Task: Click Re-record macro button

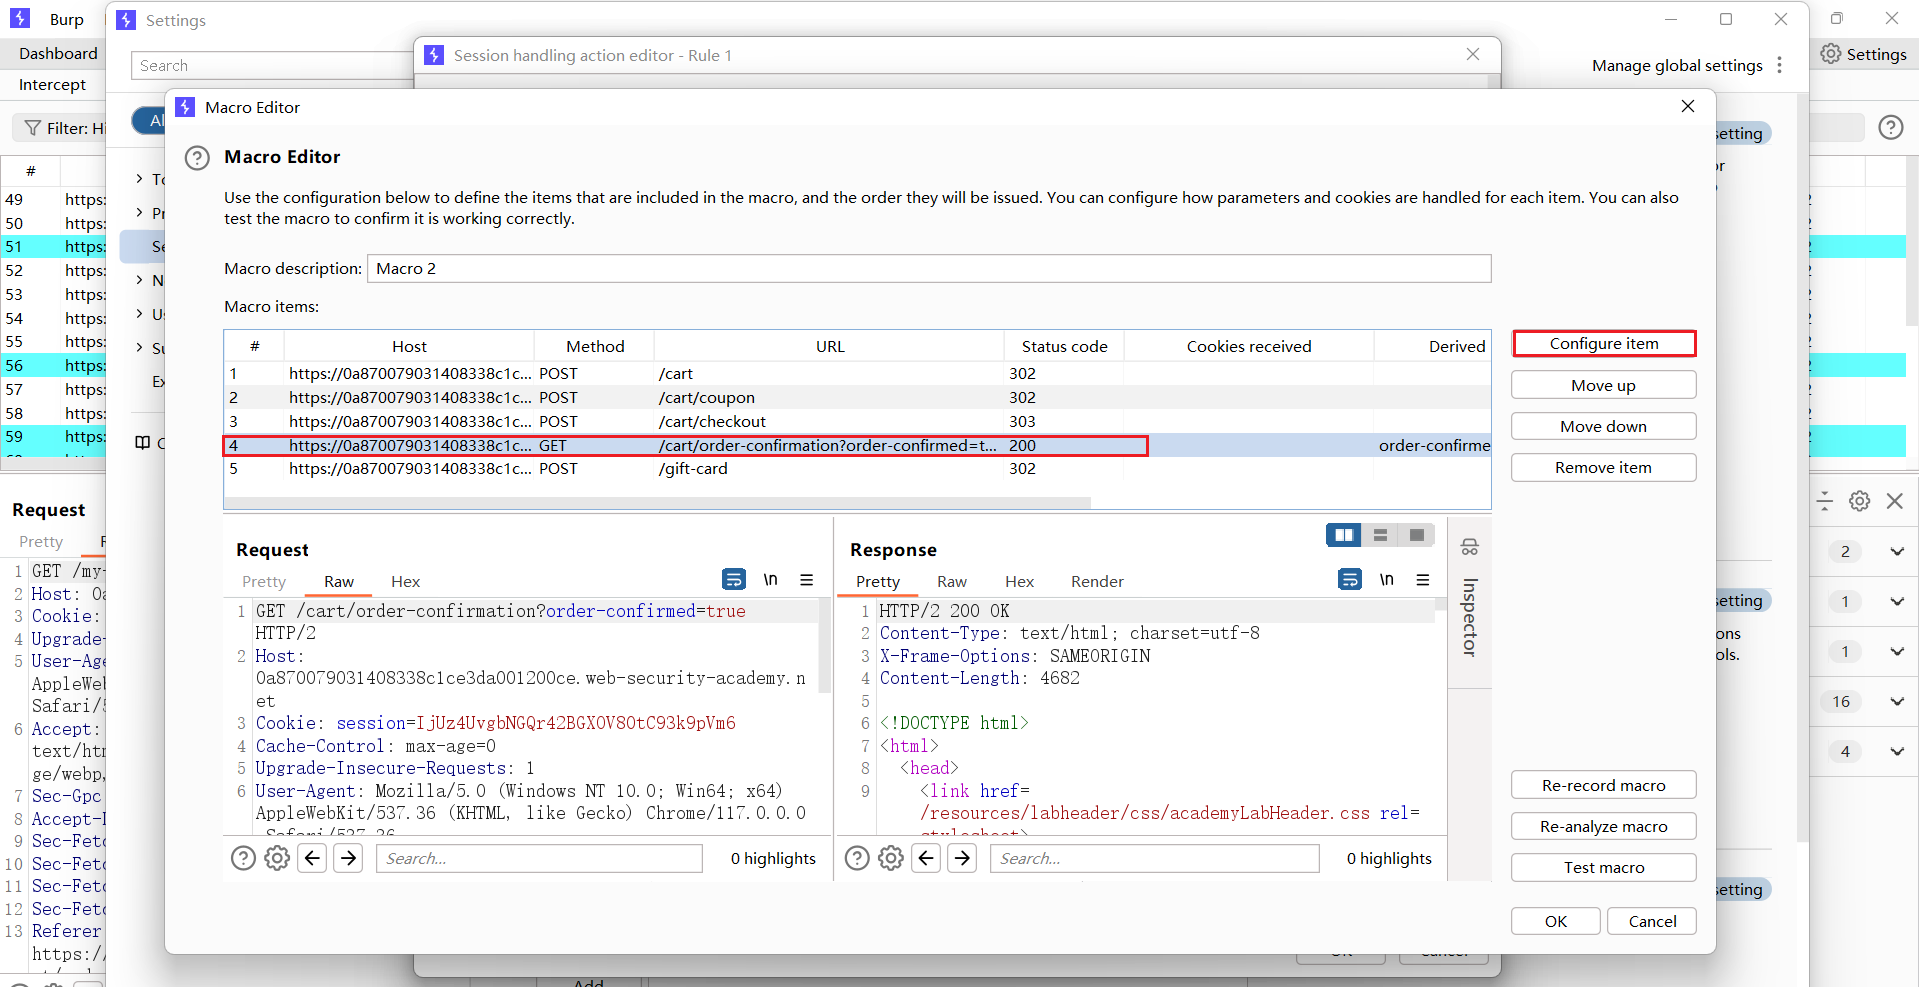Action: pyautogui.click(x=1603, y=785)
